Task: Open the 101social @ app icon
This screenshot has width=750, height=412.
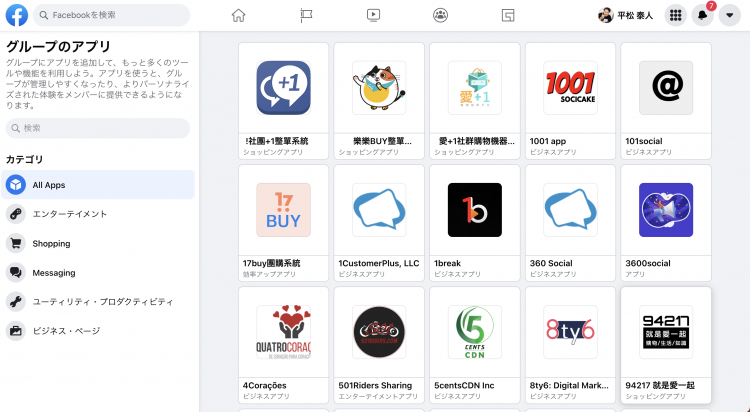Action: (x=666, y=88)
